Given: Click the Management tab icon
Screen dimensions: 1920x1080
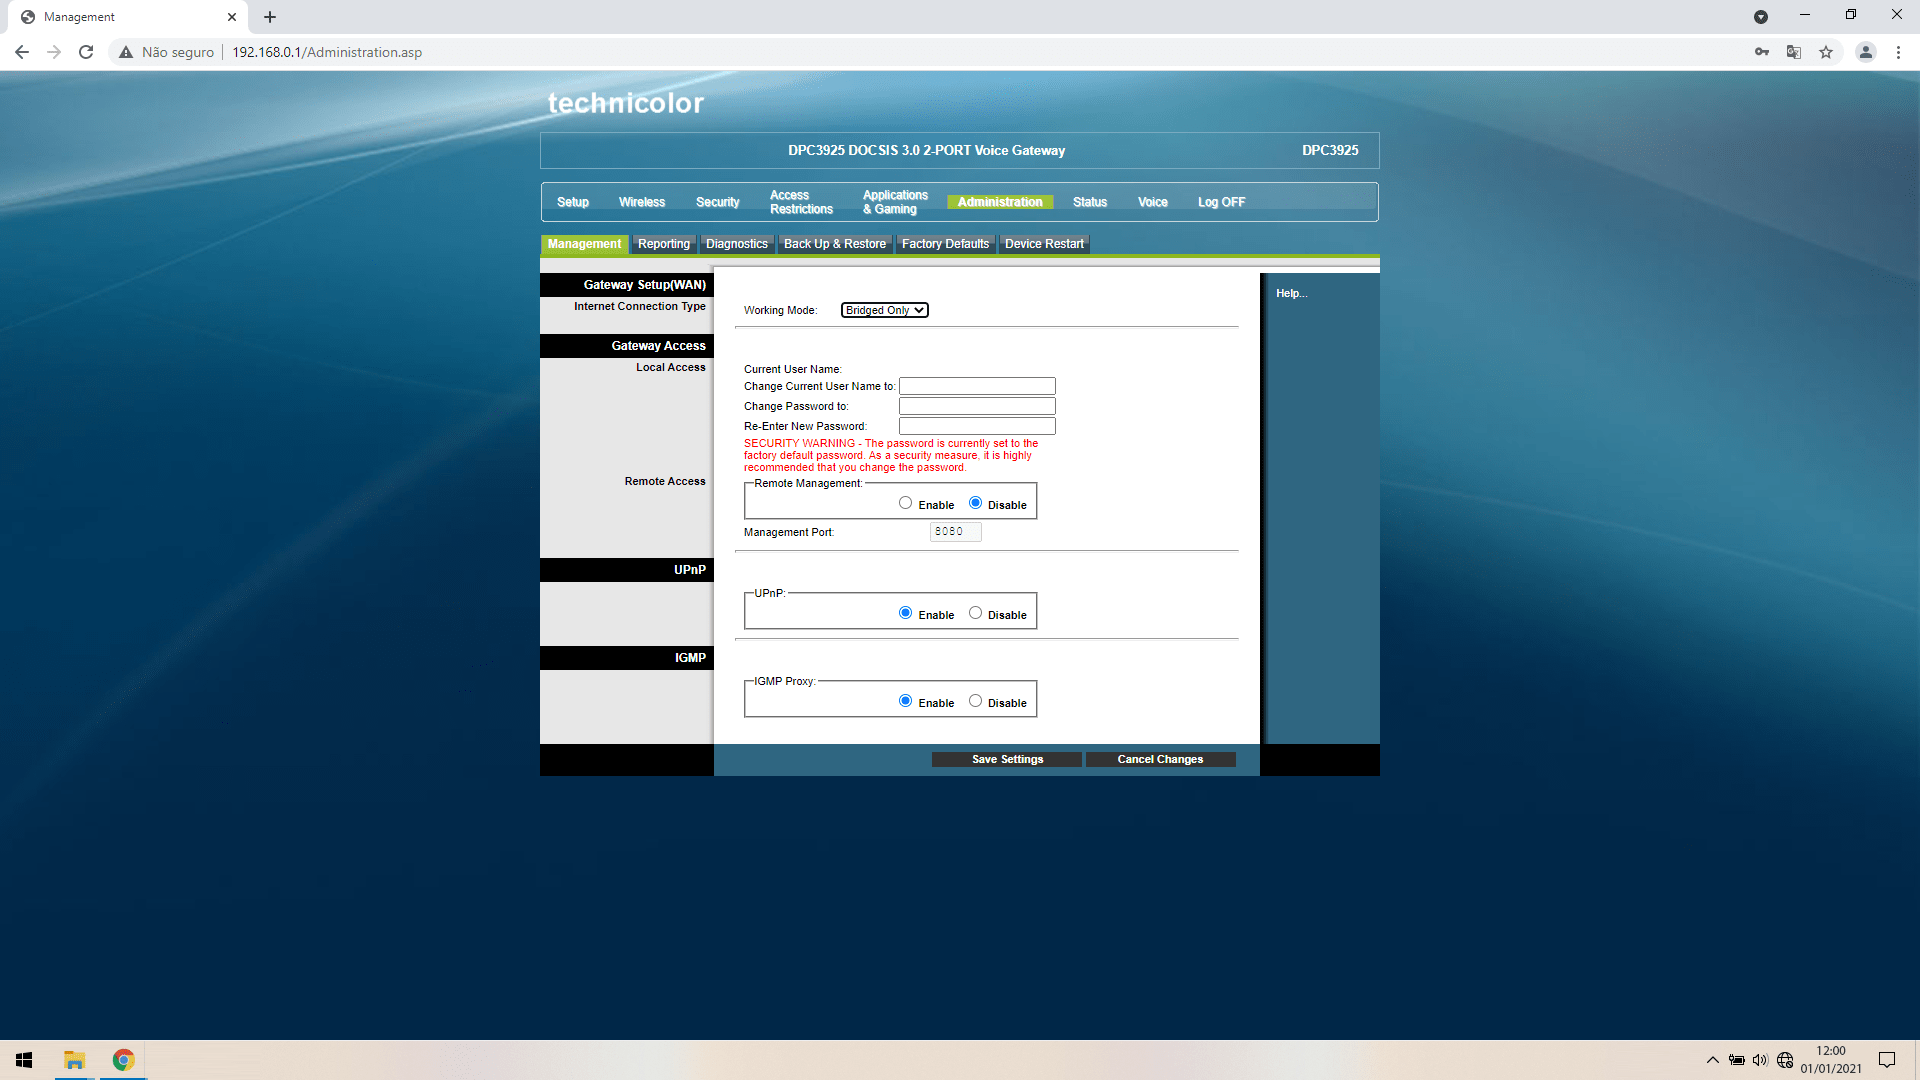Looking at the screenshot, I should tap(583, 244).
